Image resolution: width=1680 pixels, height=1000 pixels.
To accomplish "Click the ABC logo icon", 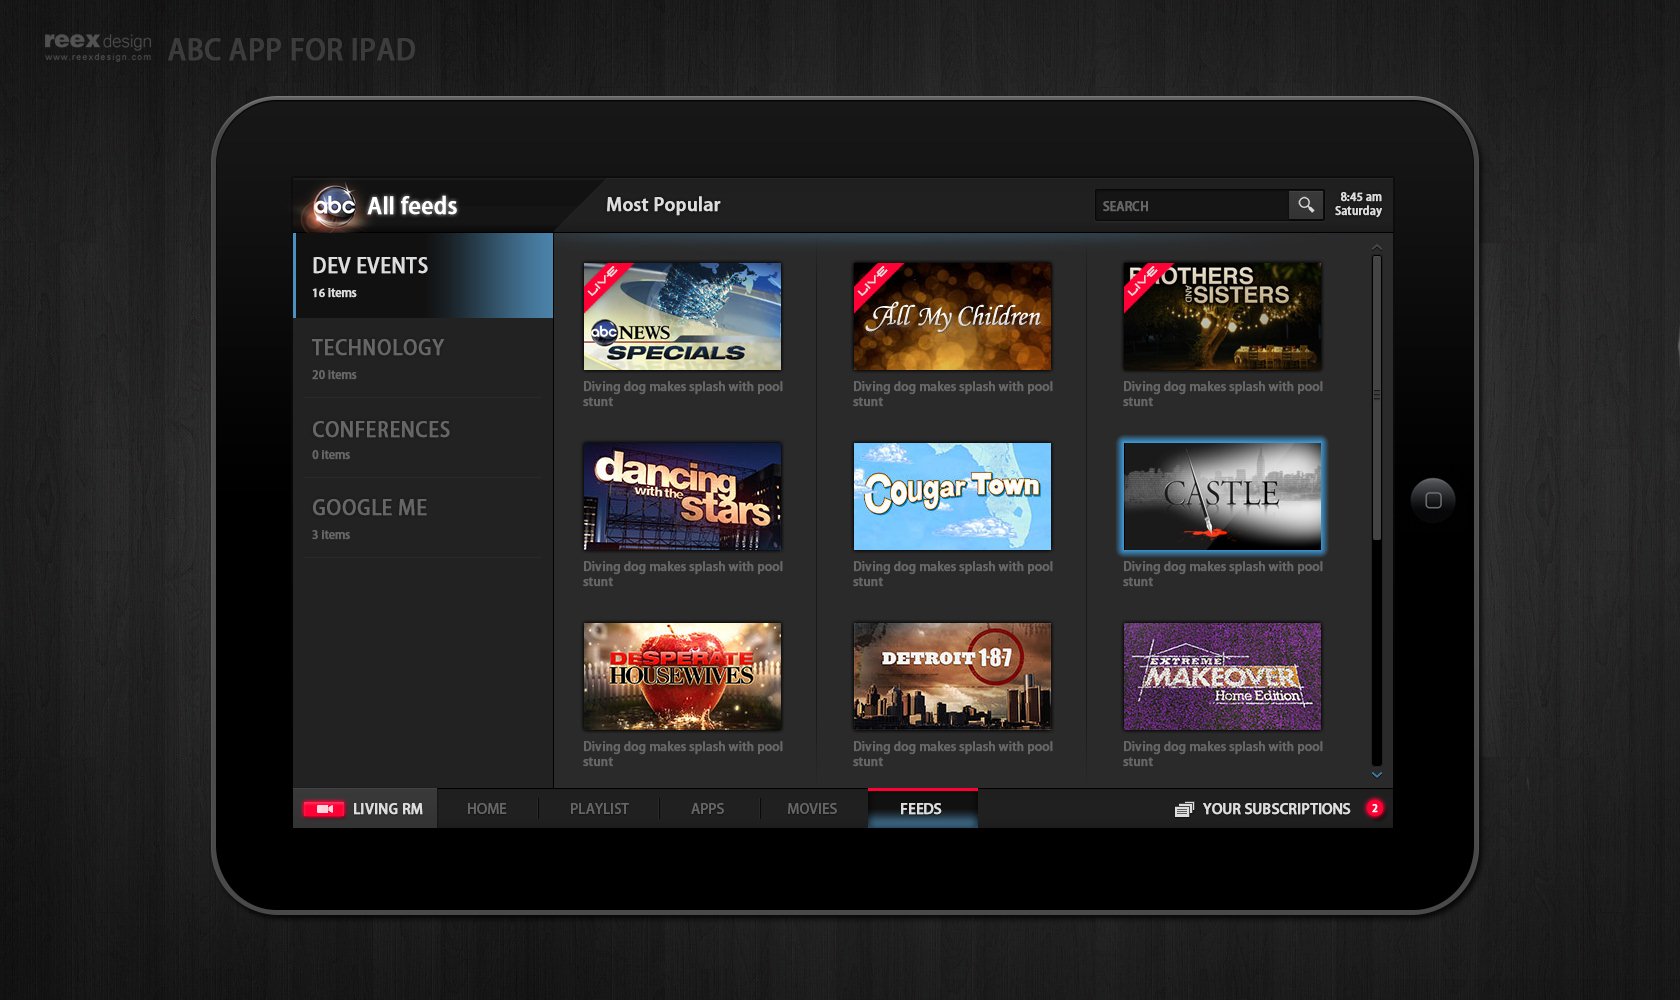I will tap(334, 206).
